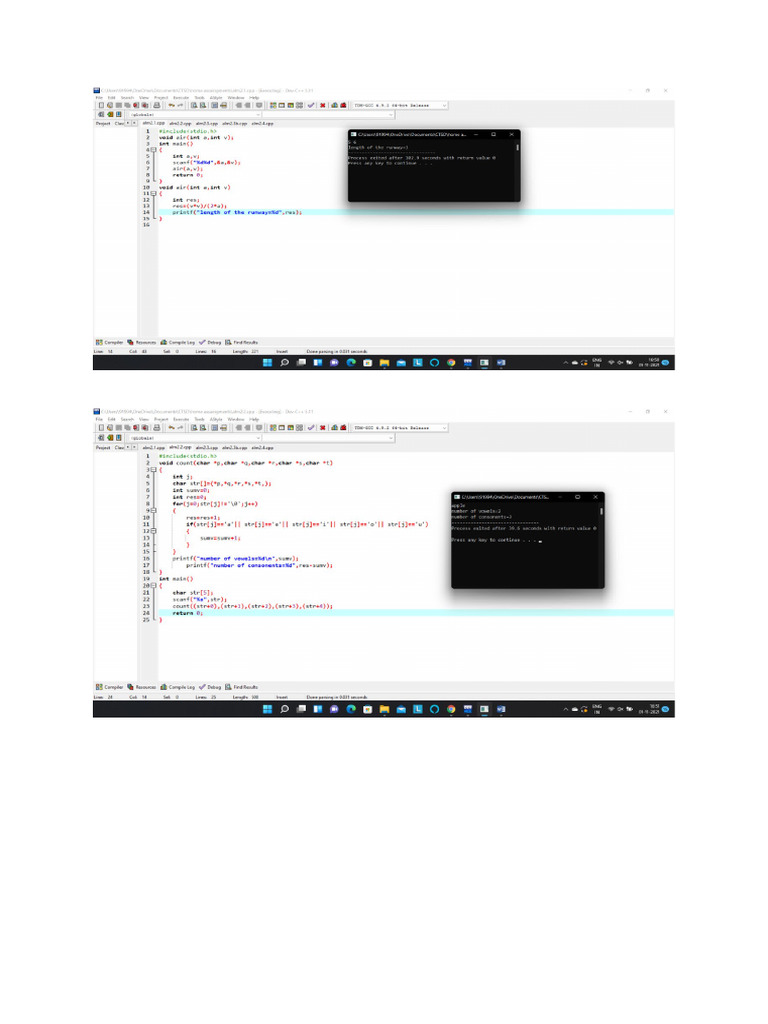768x1024 pixels.
Task: Collapse code fold at line 3 in alm2.2.cpp editor
Action: pos(153,470)
